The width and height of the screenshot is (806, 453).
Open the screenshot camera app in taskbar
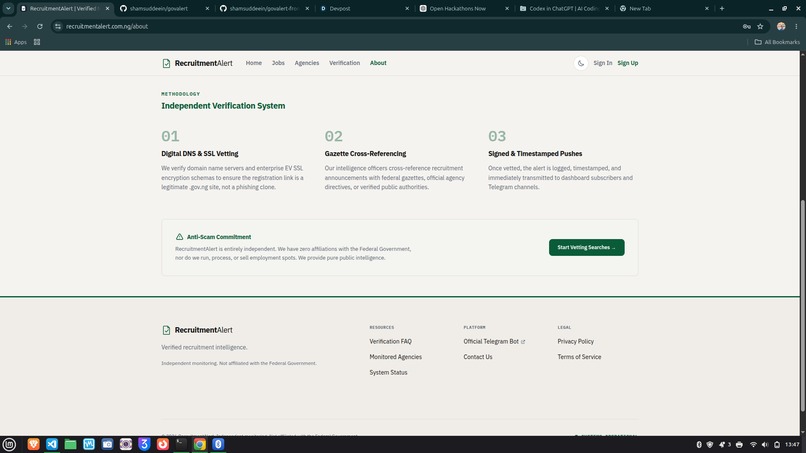107,444
